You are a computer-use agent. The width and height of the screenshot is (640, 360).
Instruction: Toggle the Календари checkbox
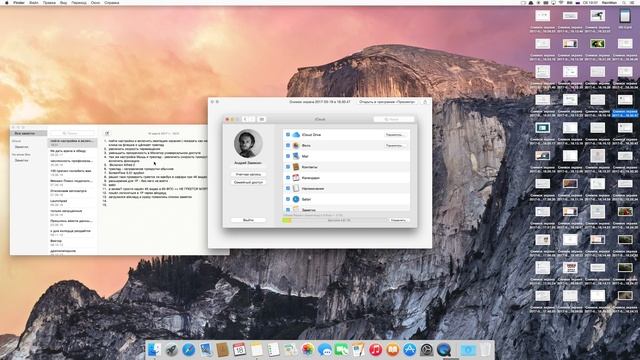point(288,178)
